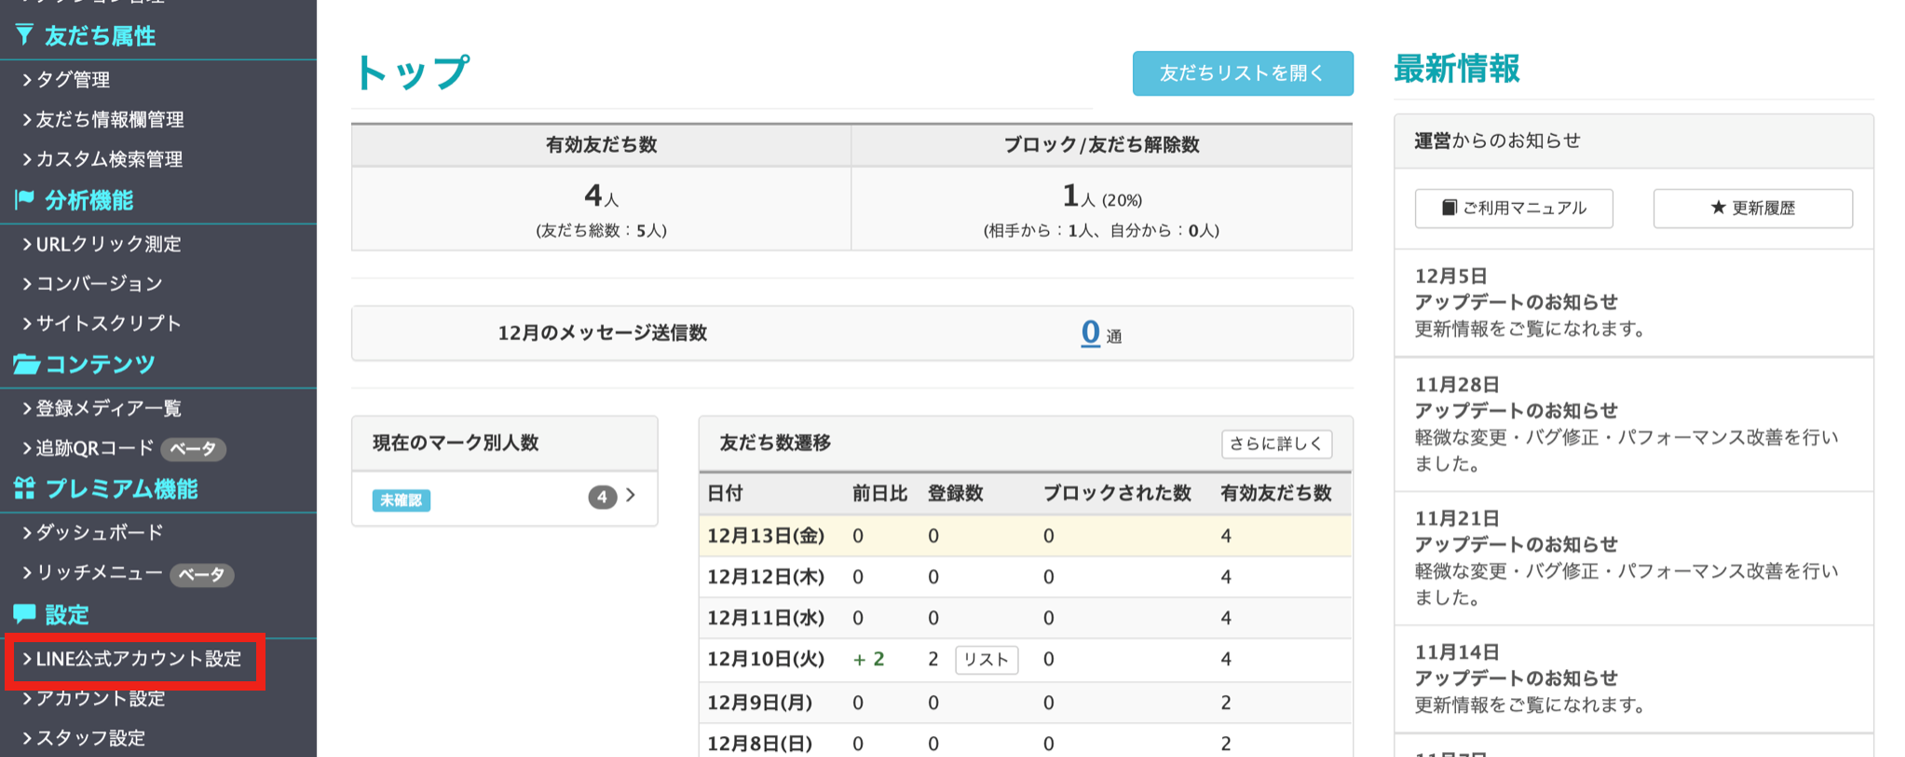
Task: Click the ブロックされた数 column header
Action: 1117,493
